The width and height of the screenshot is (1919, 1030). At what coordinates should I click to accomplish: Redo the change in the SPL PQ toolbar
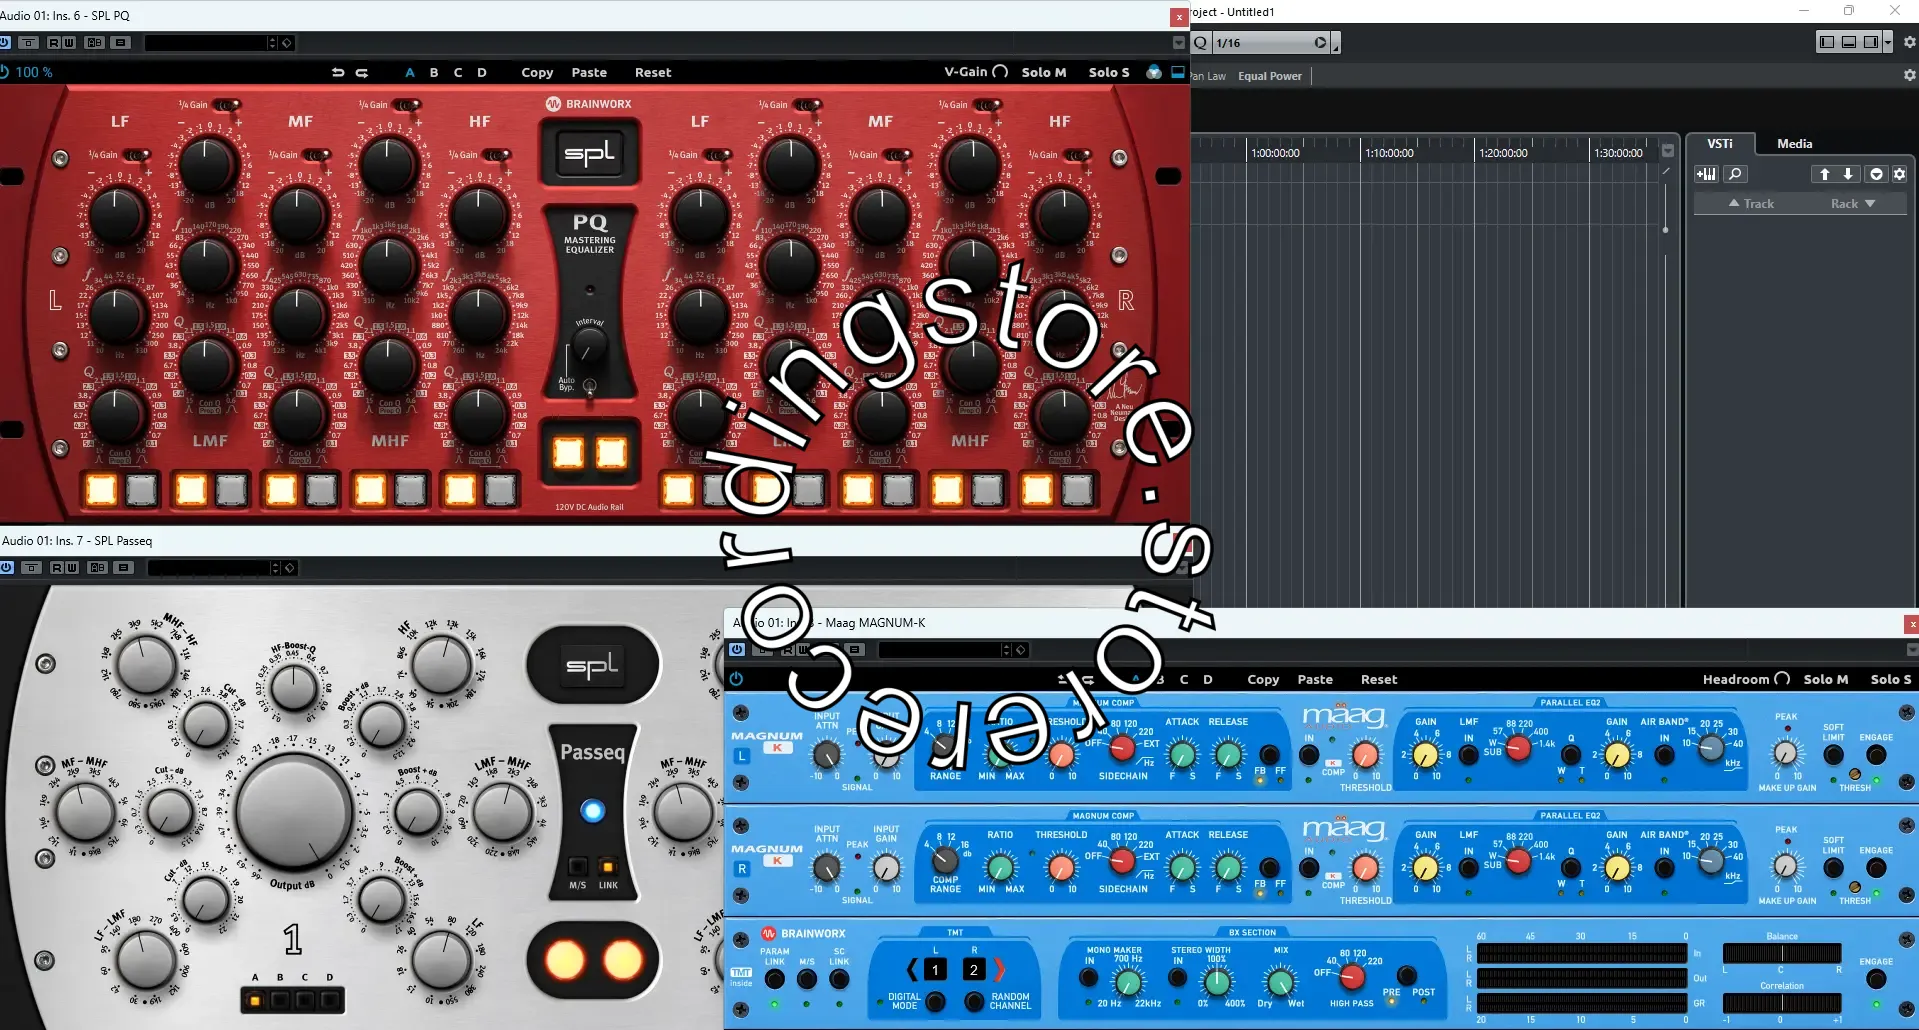pos(362,72)
